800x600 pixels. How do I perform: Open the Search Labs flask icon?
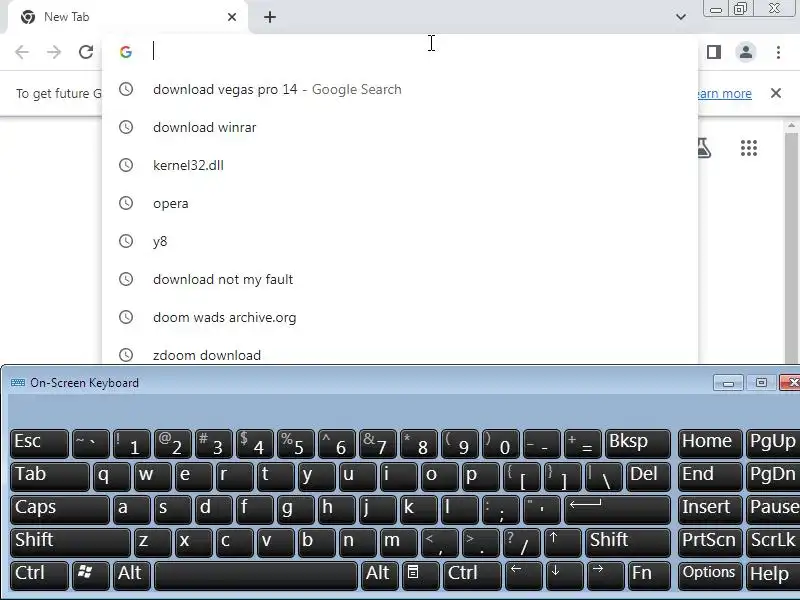point(704,148)
